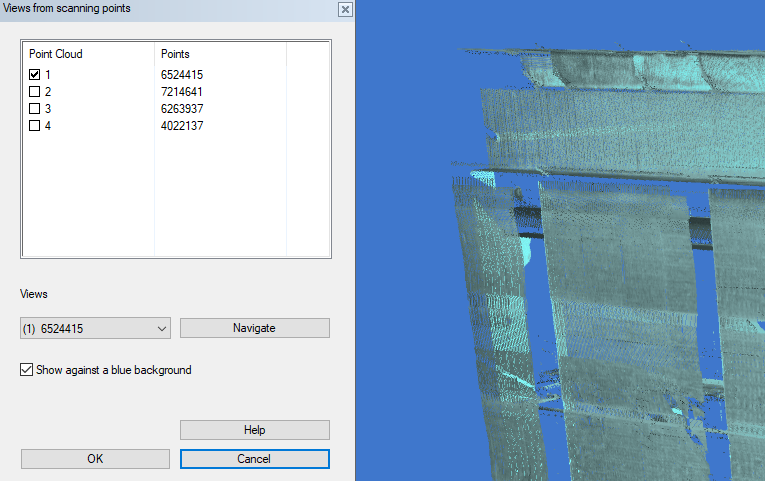Image resolution: width=765 pixels, height=481 pixels.
Task: Select the row with 7214641 points
Action: pyautogui.click(x=182, y=92)
